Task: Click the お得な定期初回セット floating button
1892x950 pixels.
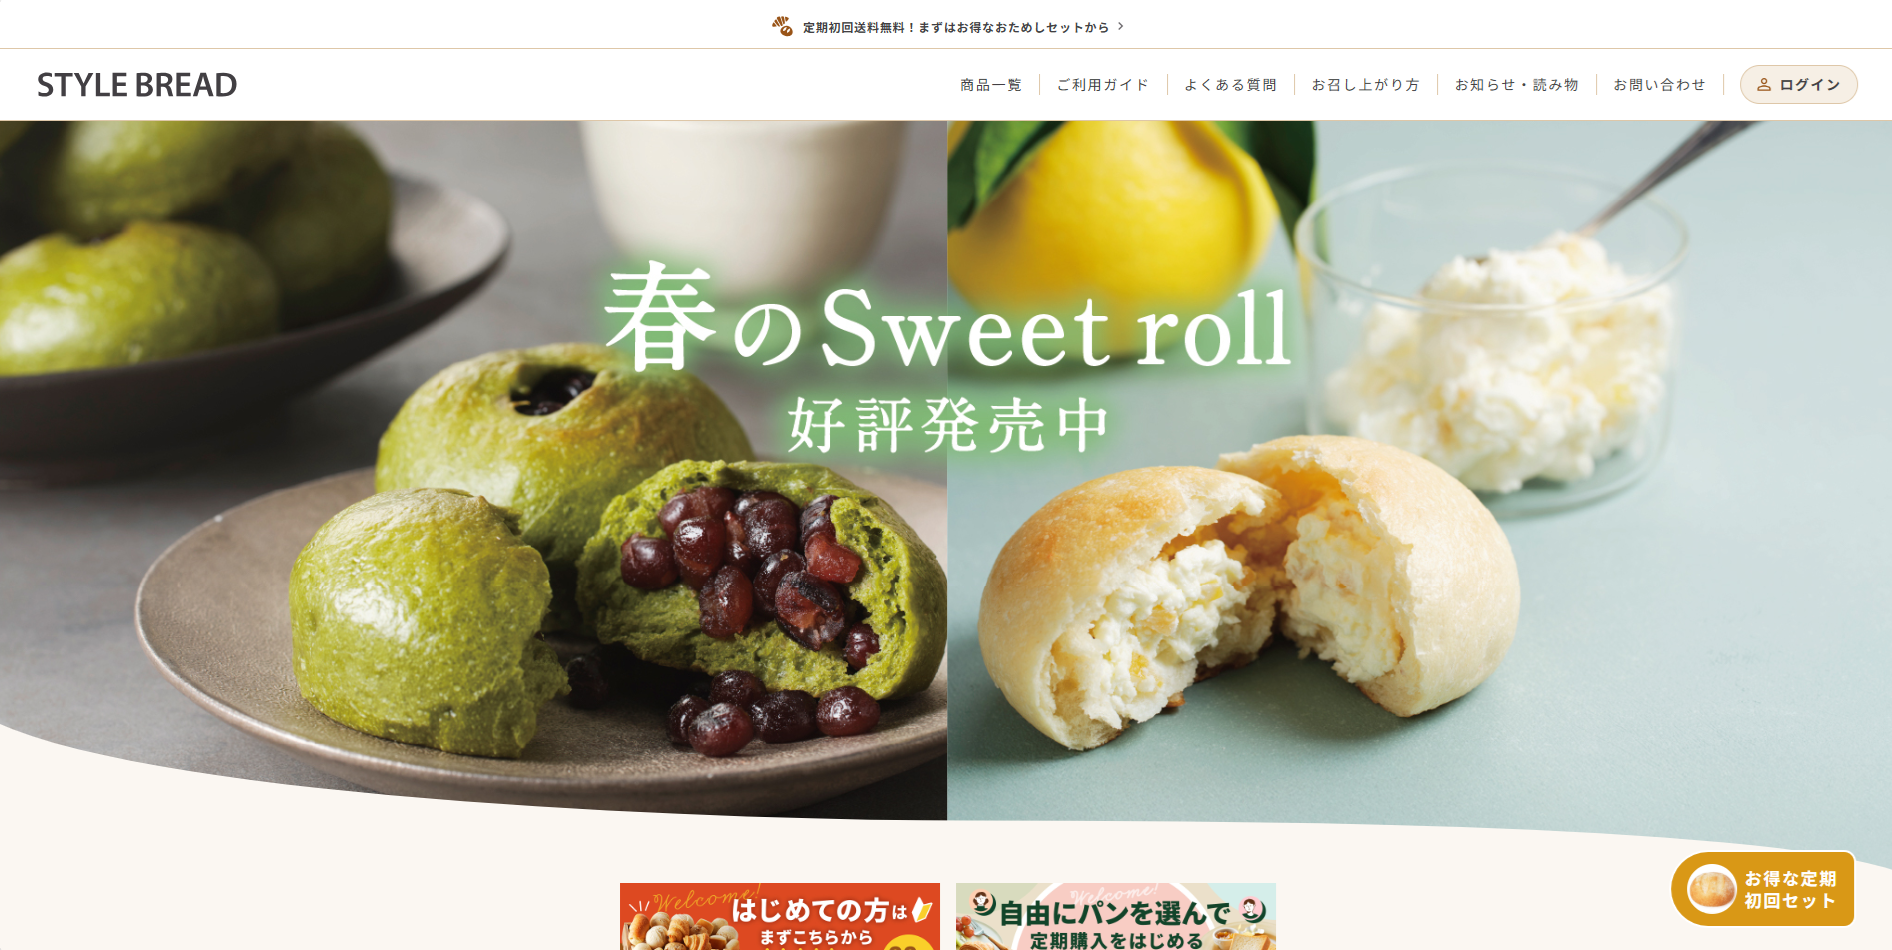Action: 1763,889
